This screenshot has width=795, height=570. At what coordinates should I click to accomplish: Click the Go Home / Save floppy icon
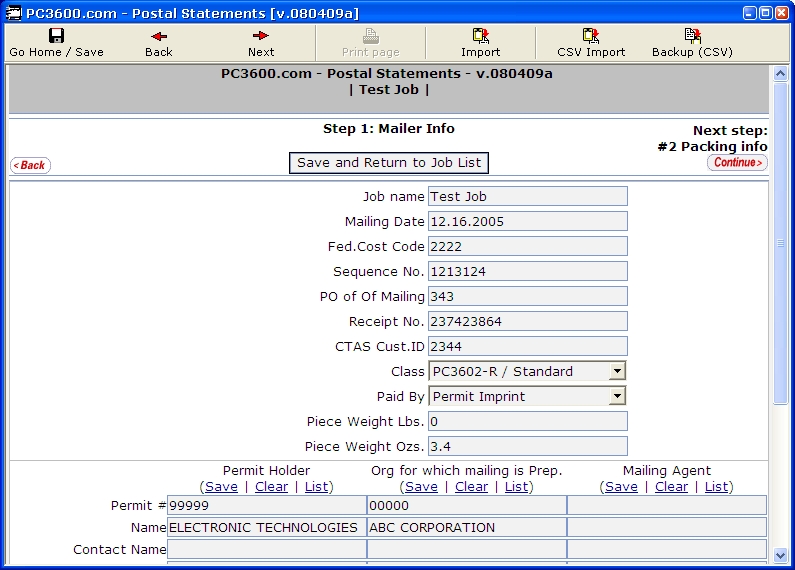pyautogui.click(x=56, y=35)
